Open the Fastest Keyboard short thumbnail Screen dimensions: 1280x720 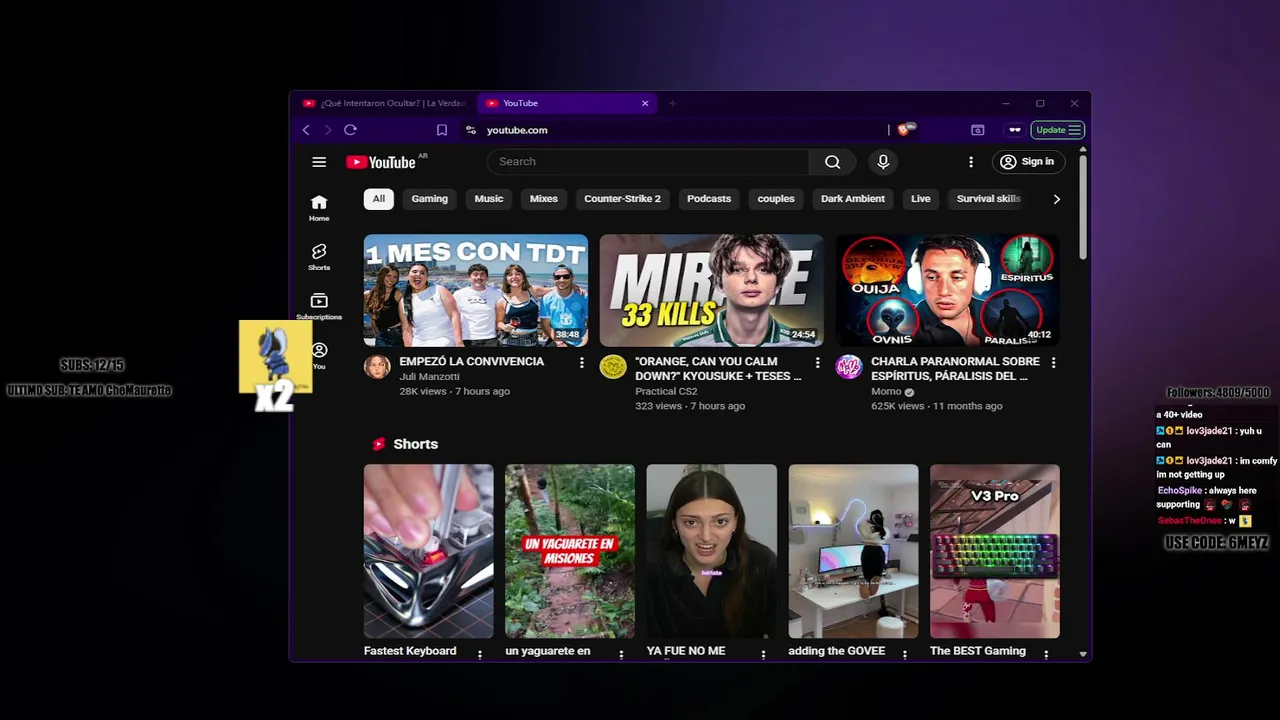click(x=429, y=551)
